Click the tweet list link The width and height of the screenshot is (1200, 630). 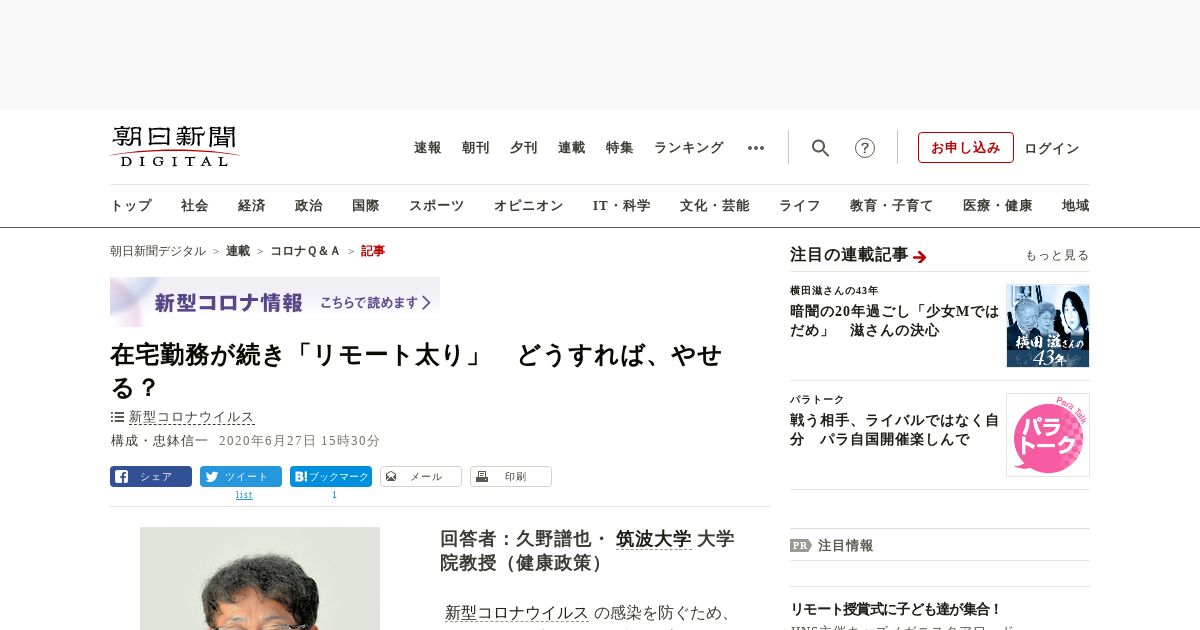[244, 495]
